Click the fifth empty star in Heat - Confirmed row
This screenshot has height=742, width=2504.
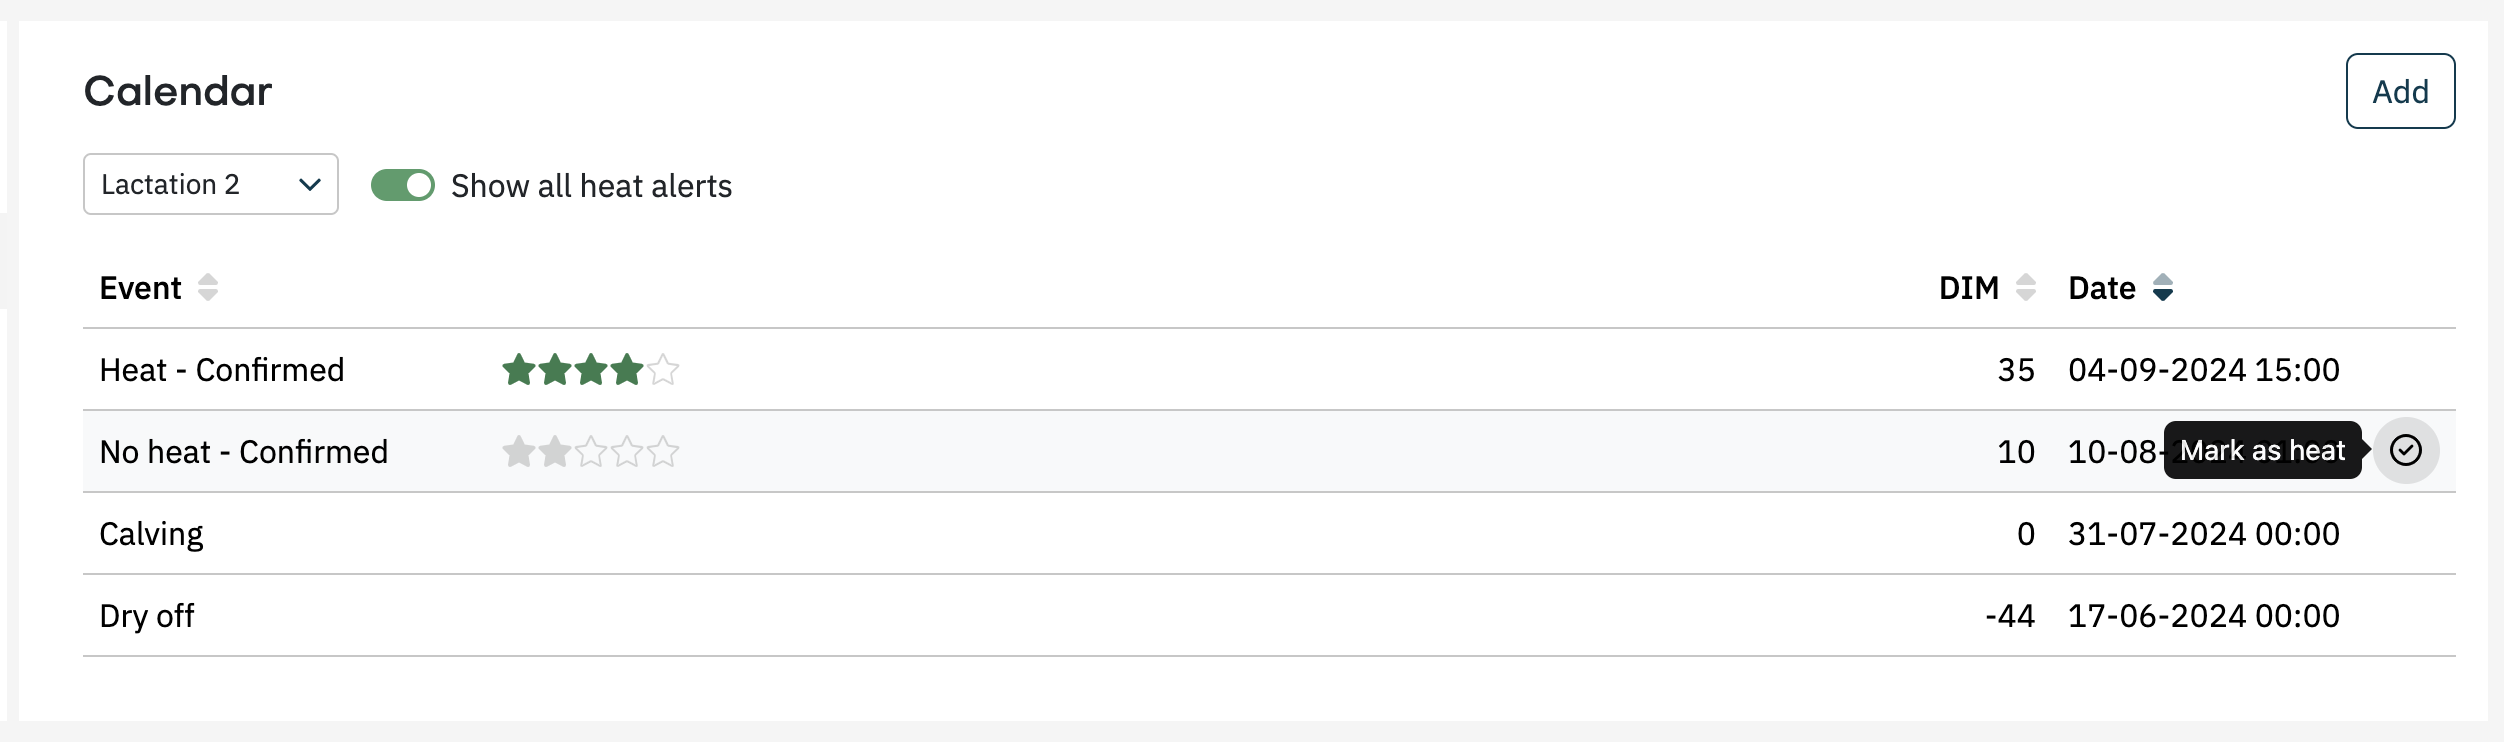click(663, 370)
